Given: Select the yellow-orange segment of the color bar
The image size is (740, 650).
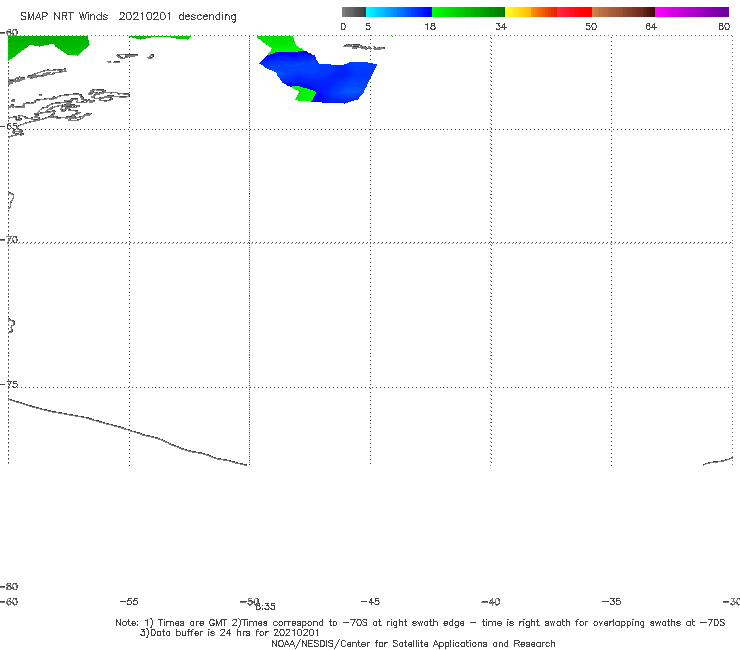Looking at the screenshot, I should click(531, 12).
